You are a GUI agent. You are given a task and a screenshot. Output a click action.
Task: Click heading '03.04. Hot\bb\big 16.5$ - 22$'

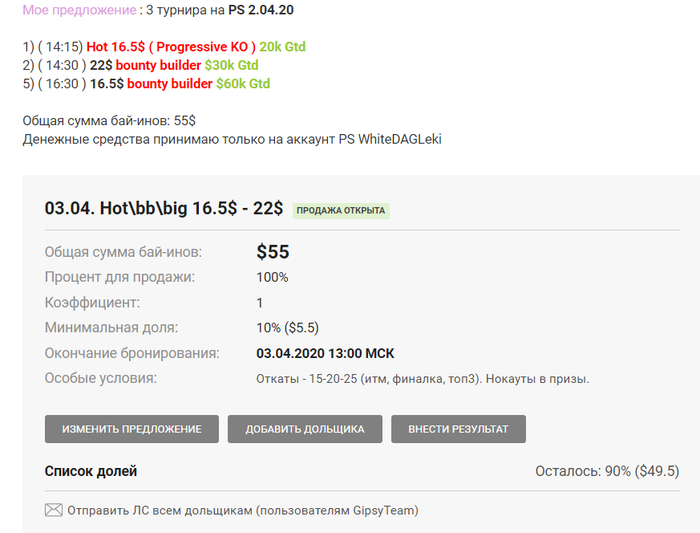point(164,208)
